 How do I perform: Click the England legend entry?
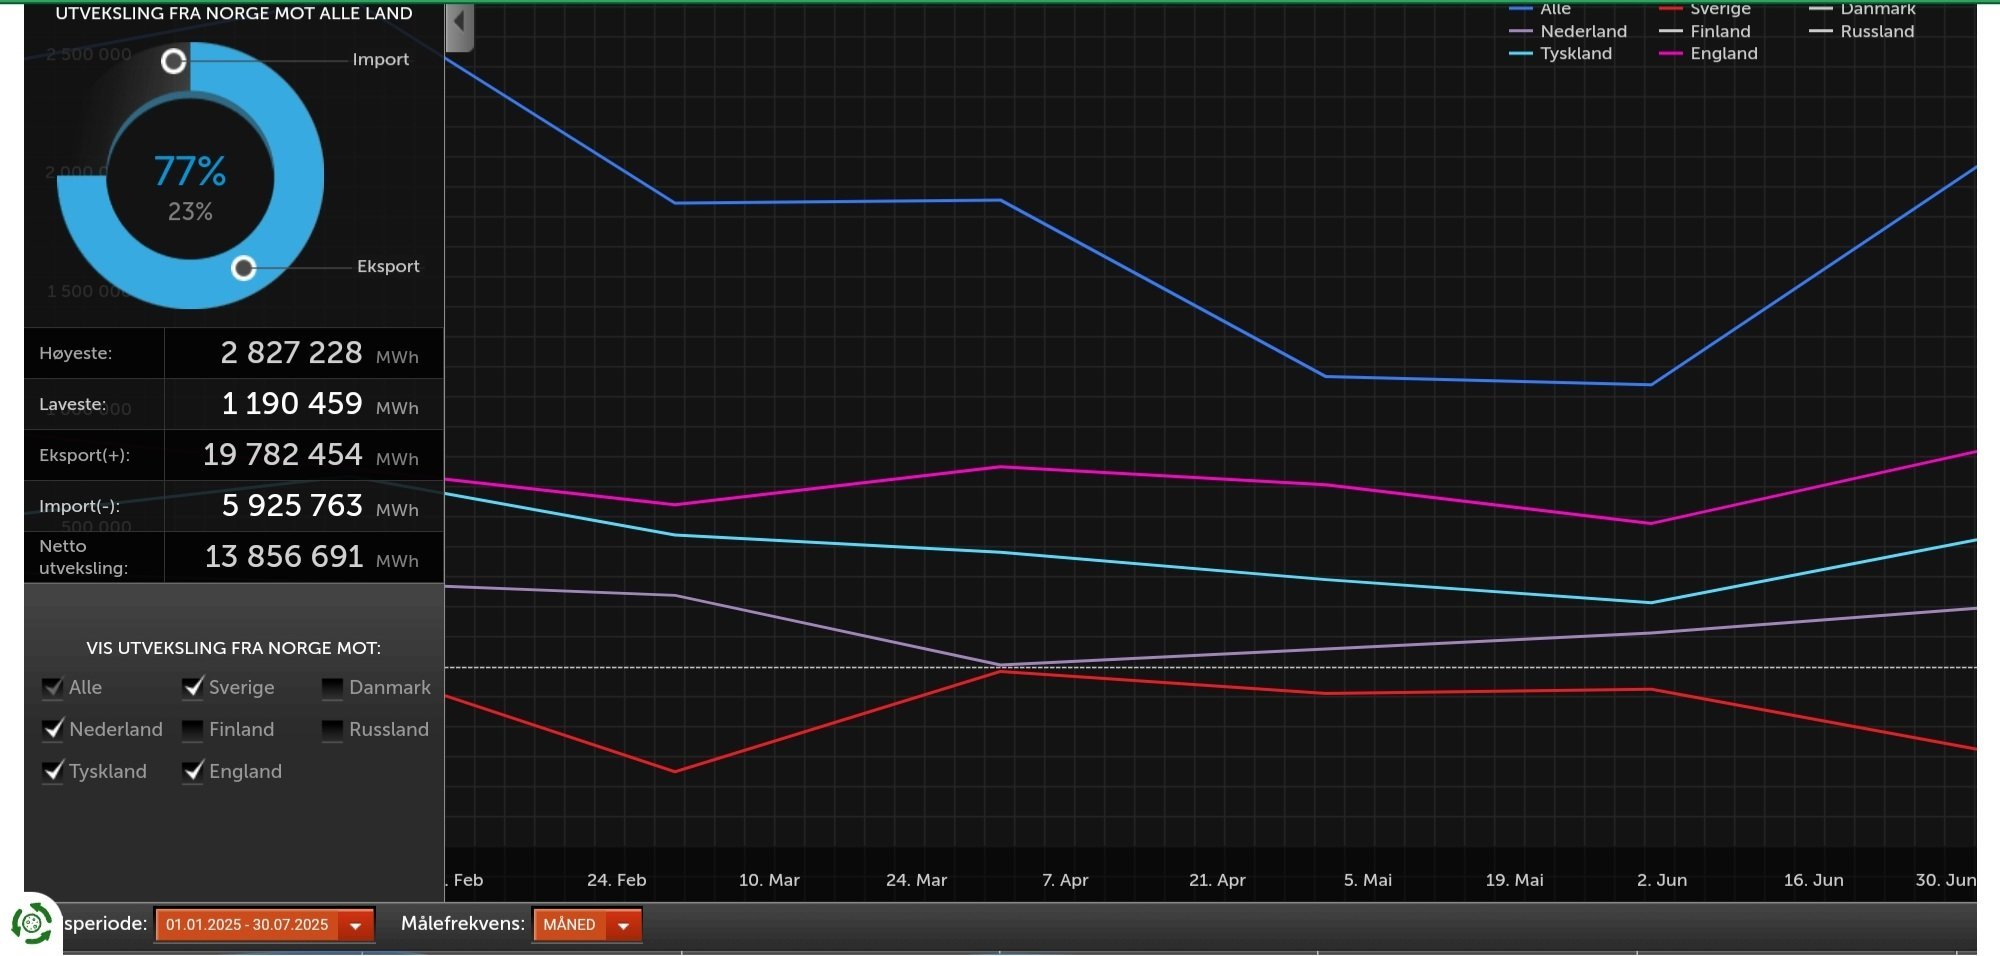coord(1708,54)
